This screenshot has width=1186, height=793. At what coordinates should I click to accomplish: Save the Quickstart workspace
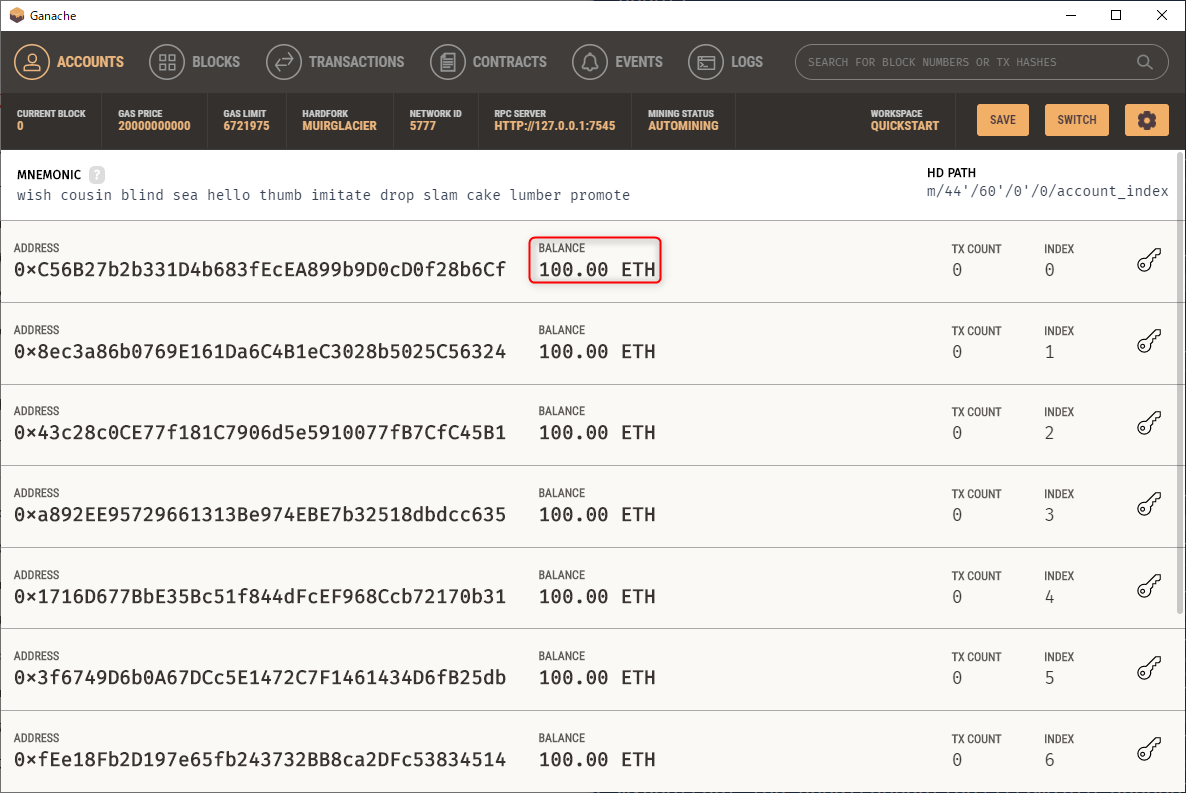coord(1002,120)
